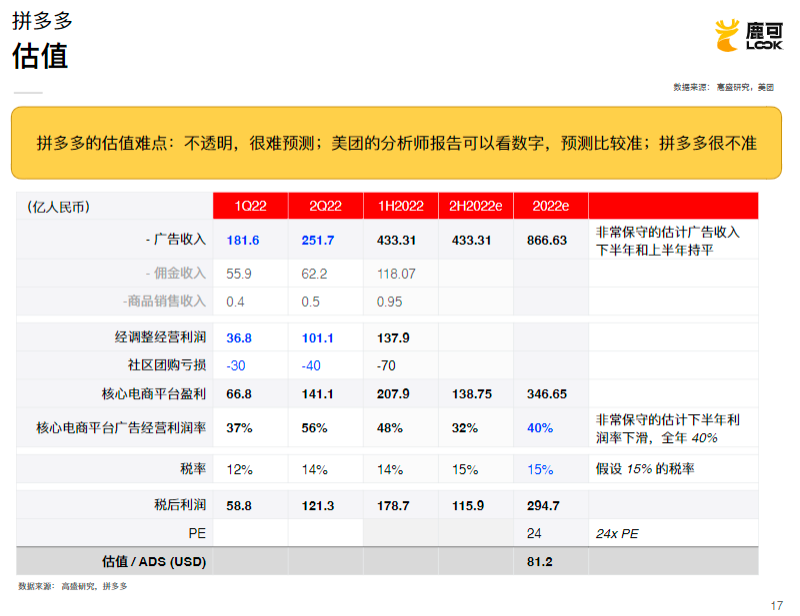Select the value '346.65'
The height and width of the screenshot is (616, 800).
coord(547,394)
